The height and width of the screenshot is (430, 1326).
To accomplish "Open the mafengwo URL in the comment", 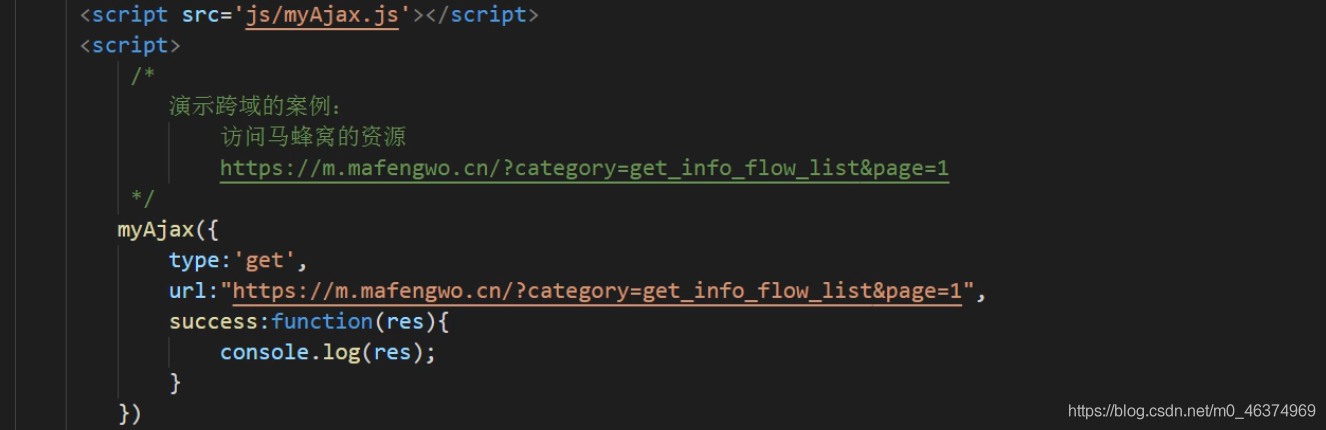I will pyautogui.click(x=584, y=168).
